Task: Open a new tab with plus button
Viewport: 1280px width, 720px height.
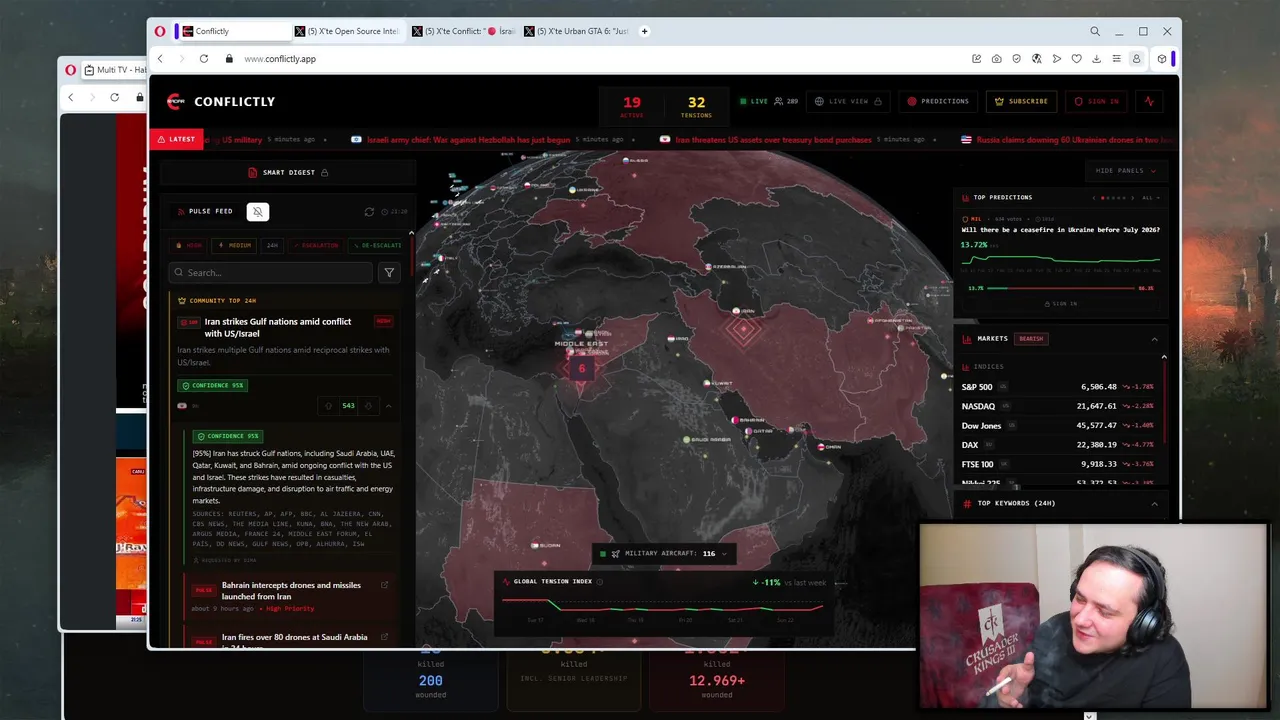Action: pos(644,31)
